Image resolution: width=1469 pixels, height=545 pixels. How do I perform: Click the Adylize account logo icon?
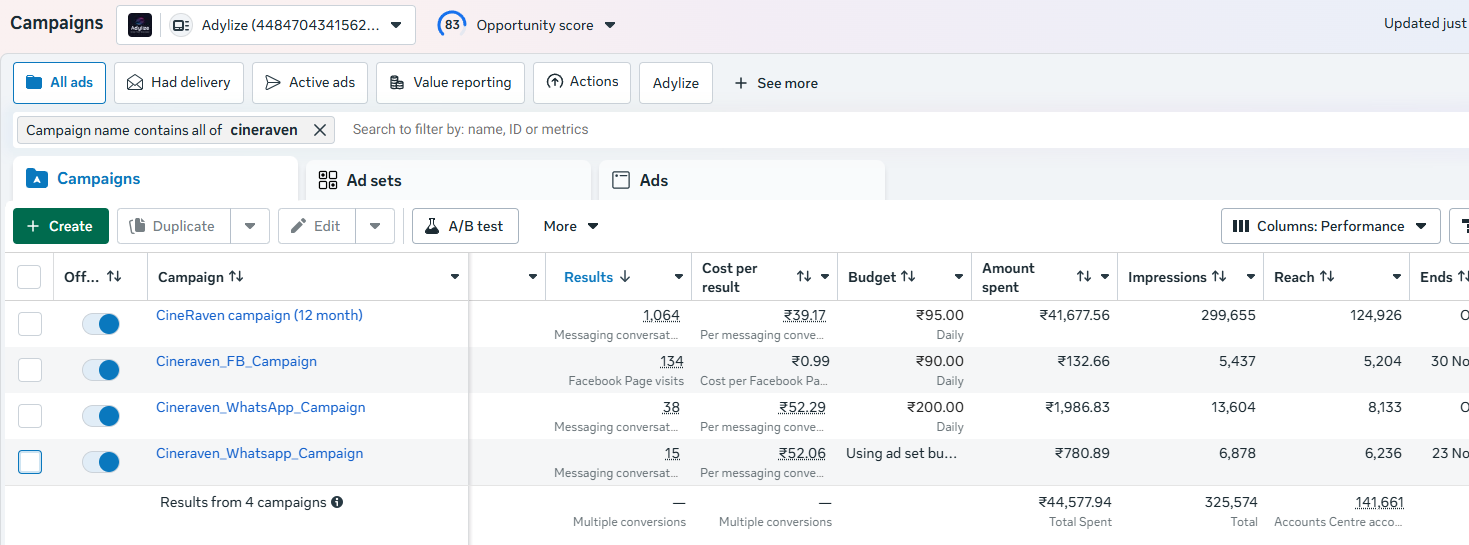coord(140,25)
